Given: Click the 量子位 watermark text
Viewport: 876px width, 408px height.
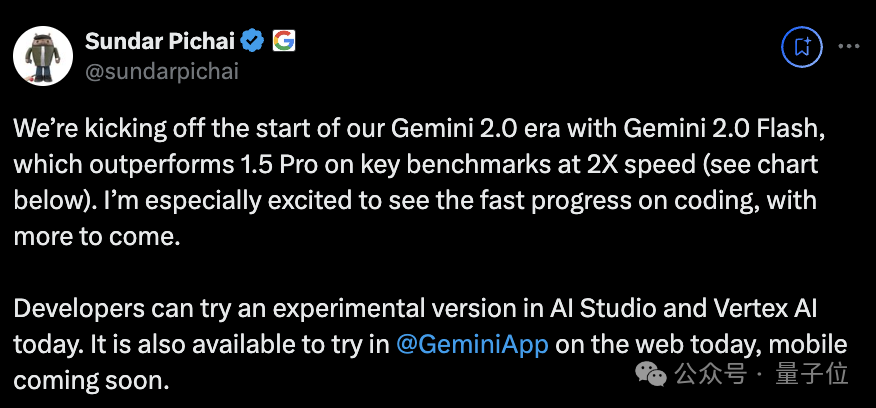Looking at the screenshot, I should tap(812, 373).
